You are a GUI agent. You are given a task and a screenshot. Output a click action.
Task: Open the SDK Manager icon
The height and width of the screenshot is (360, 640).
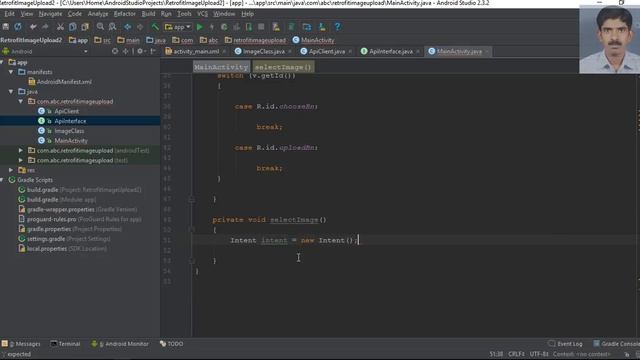coord(322,27)
